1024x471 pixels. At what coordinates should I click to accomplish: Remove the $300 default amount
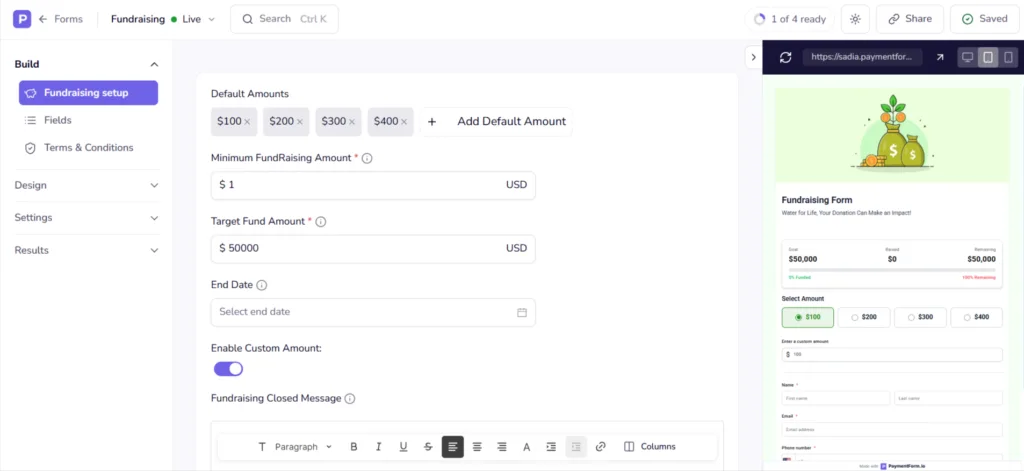(x=352, y=122)
